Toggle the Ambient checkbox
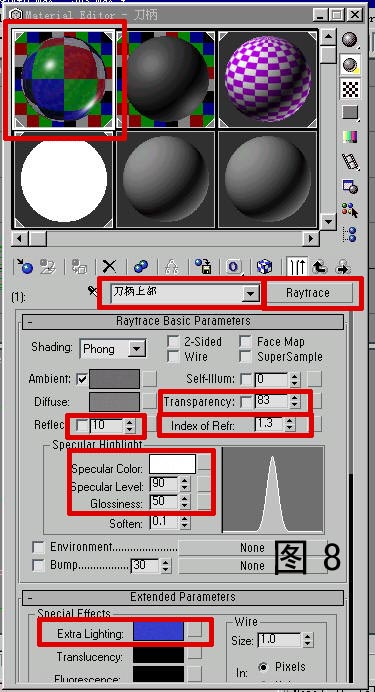 [x=82, y=379]
